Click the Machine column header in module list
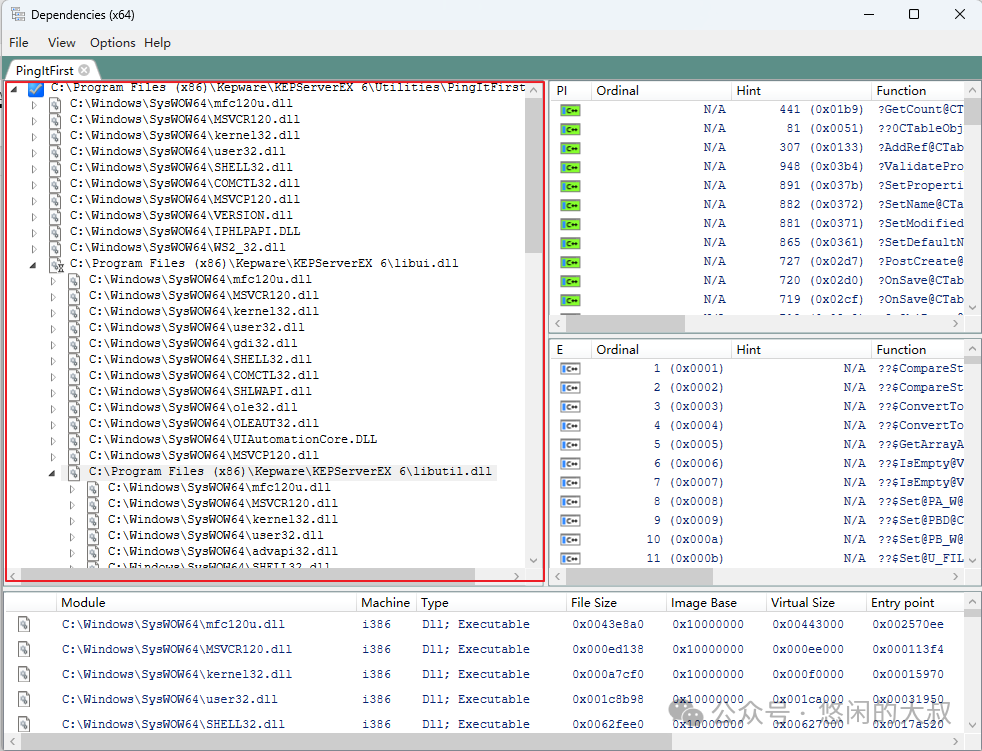 pos(385,603)
